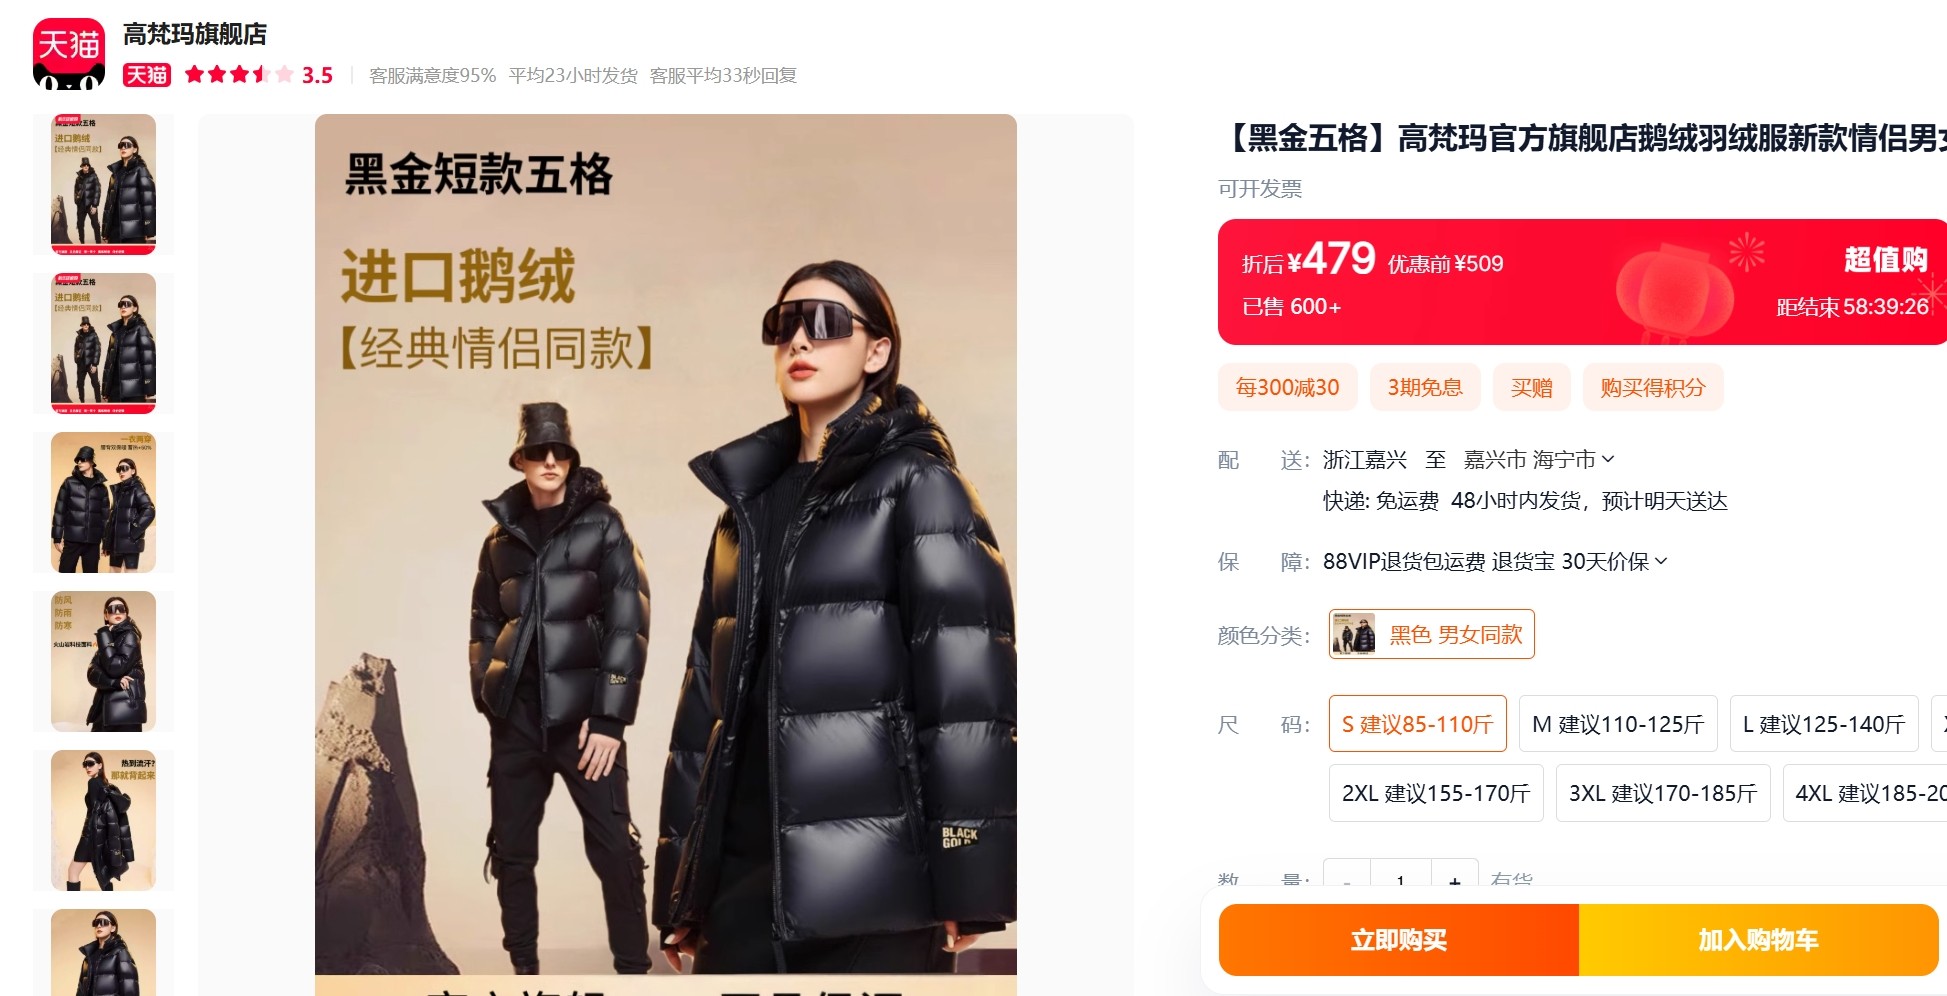
Task: Choose size M 建议110-125斤
Action: pyautogui.click(x=1618, y=724)
